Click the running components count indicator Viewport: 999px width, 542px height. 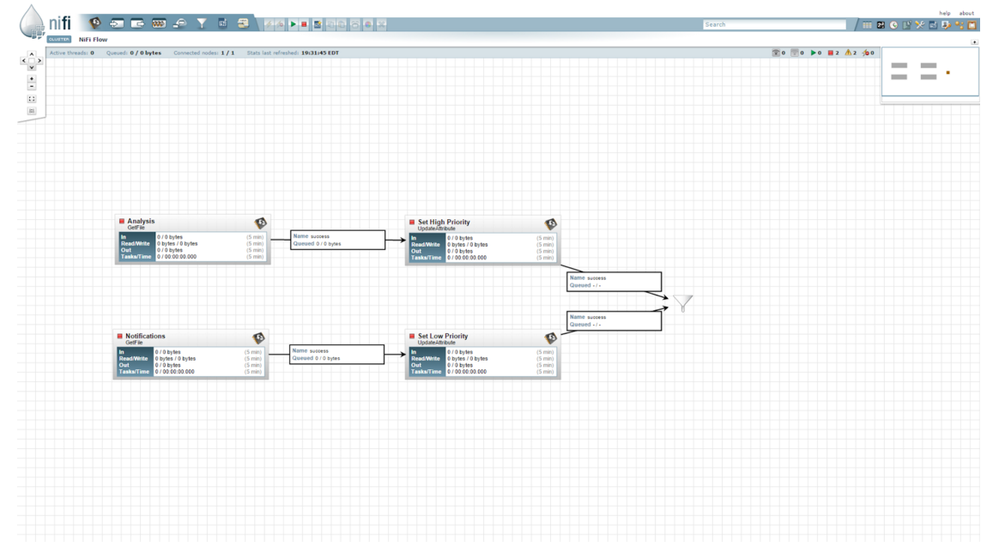click(816, 53)
